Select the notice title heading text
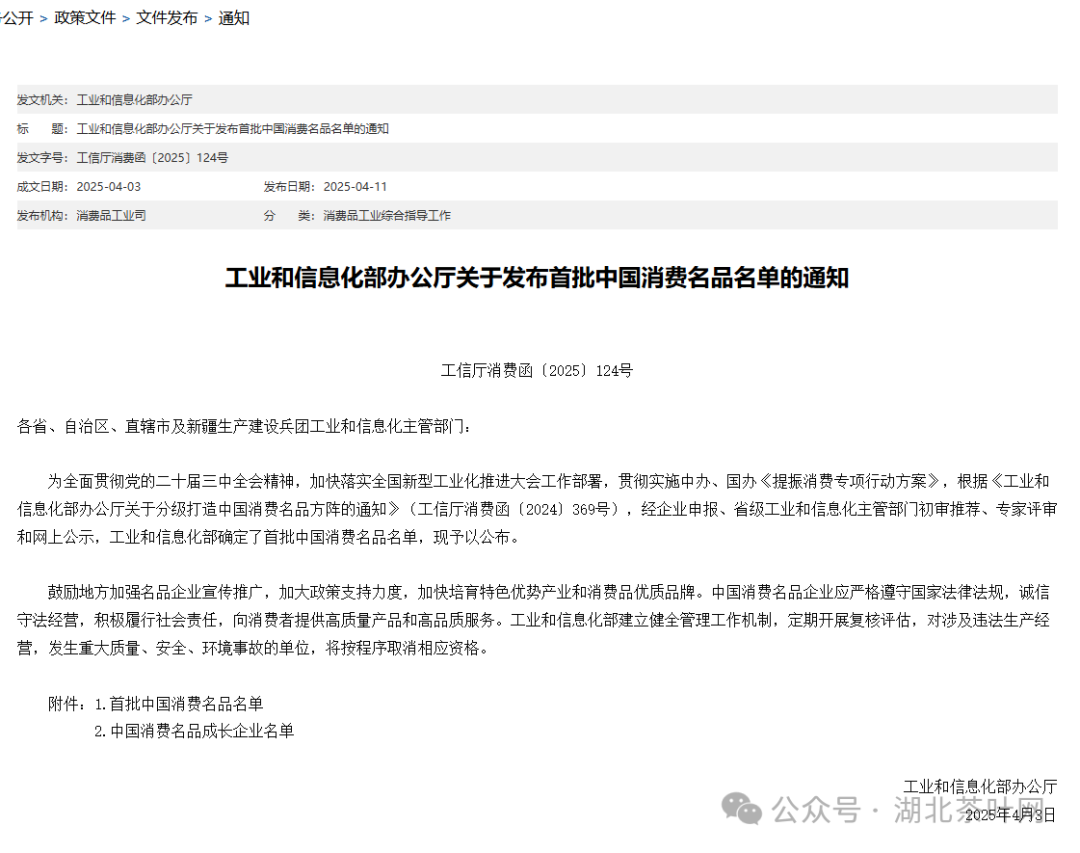The width and height of the screenshot is (1080, 853). click(537, 279)
